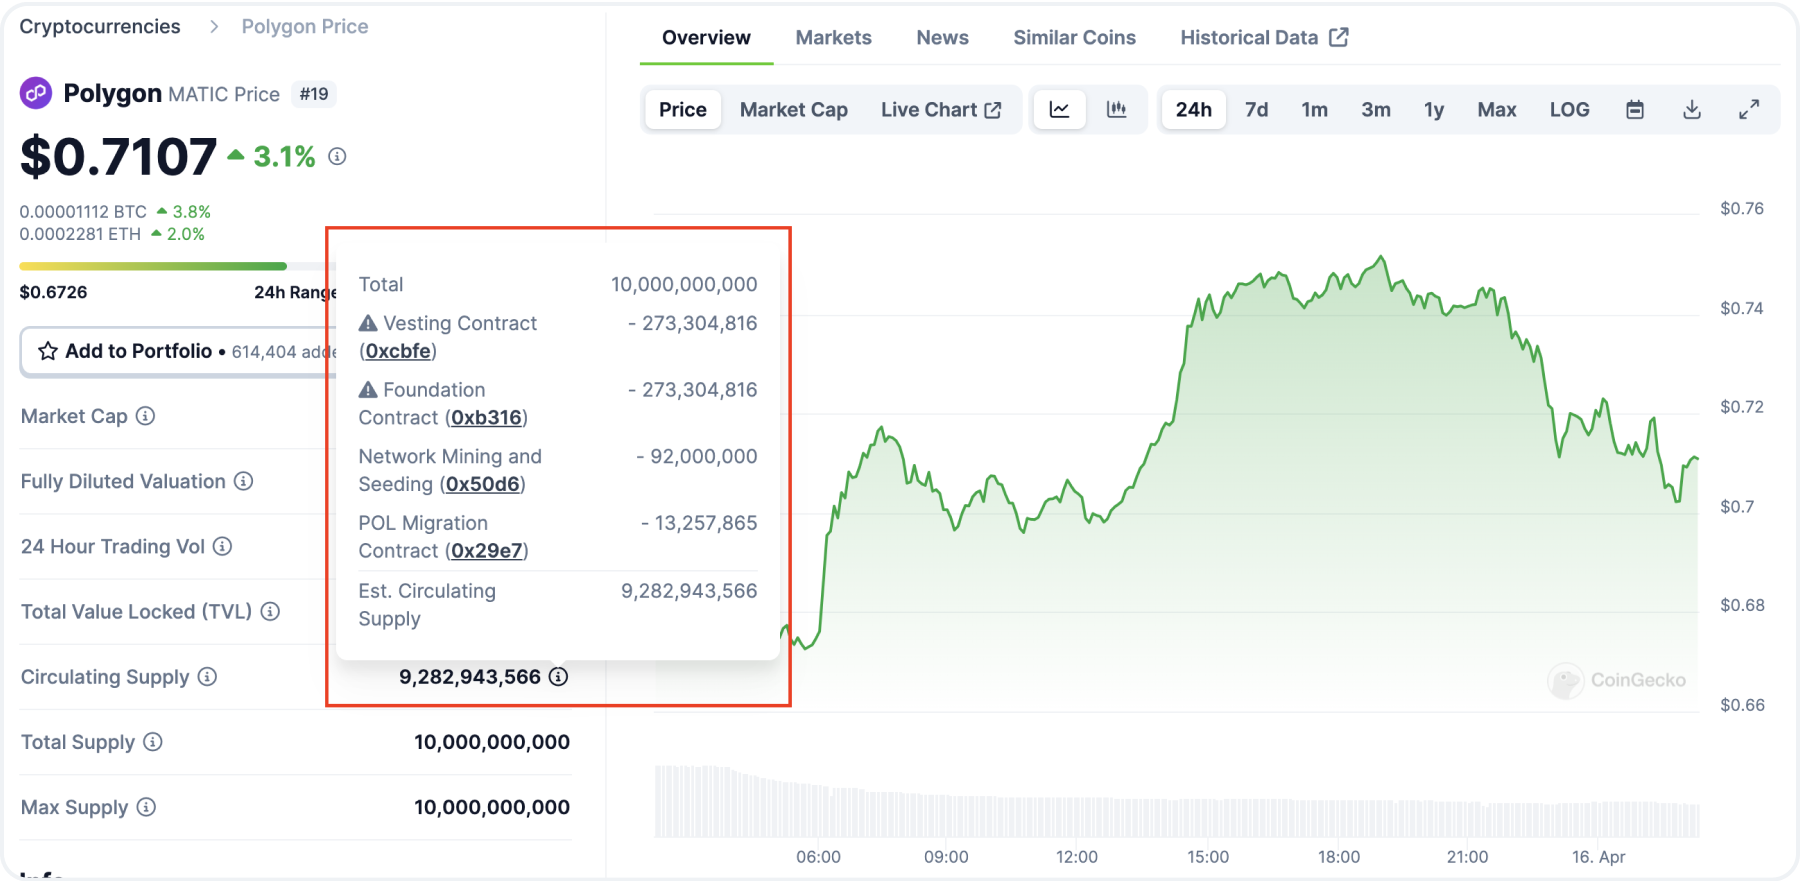Open the 0xcbfe vesting contract link

398,351
